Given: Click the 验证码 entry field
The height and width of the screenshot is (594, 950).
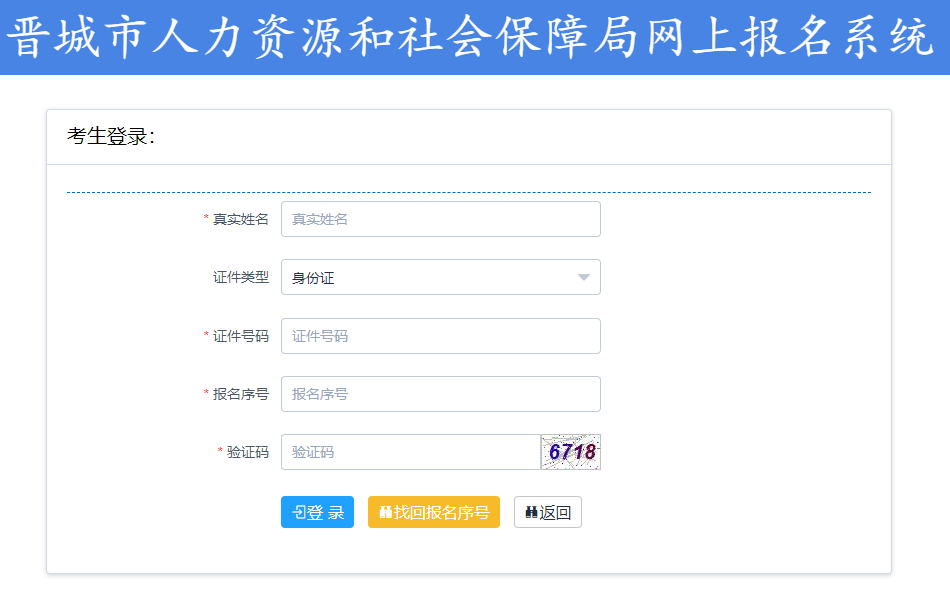Looking at the screenshot, I should pos(410,452).
